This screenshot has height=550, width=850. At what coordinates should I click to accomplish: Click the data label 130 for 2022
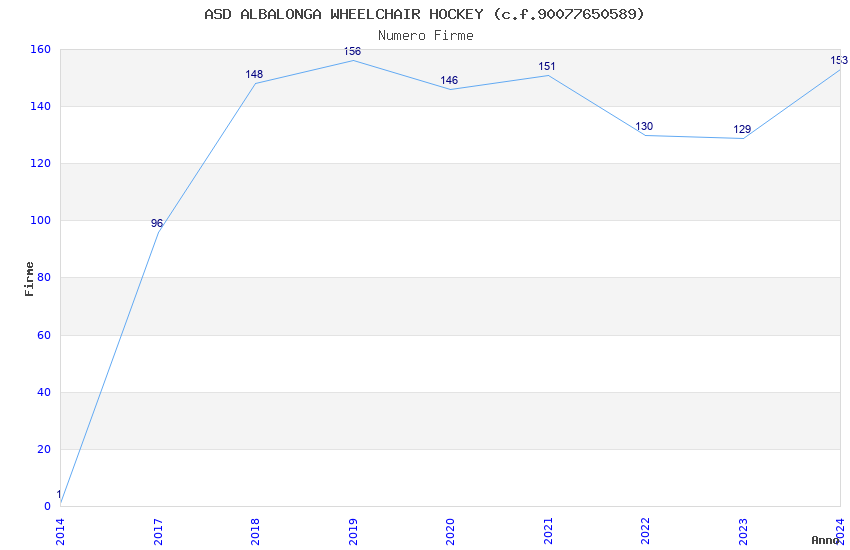click(x=644, y=126)
